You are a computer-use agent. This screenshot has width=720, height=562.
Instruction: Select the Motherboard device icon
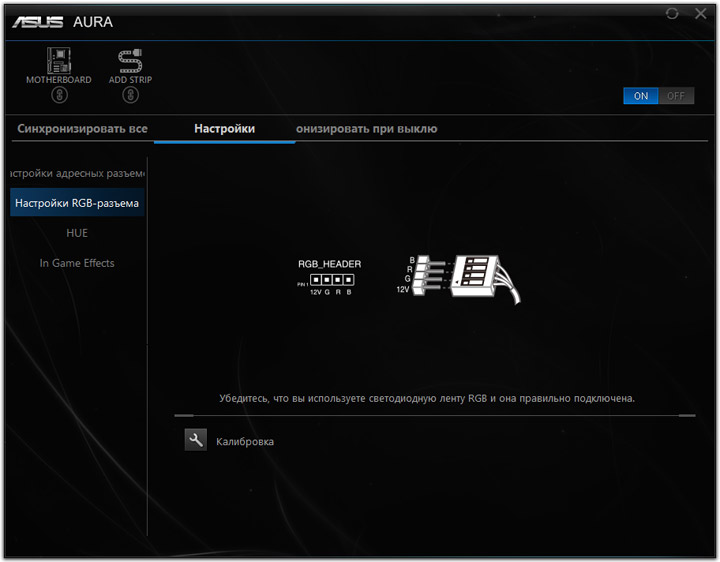59,61
